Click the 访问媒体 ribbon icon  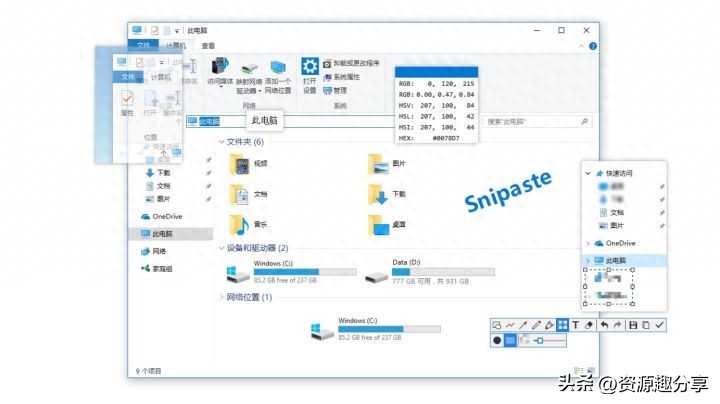220,72
